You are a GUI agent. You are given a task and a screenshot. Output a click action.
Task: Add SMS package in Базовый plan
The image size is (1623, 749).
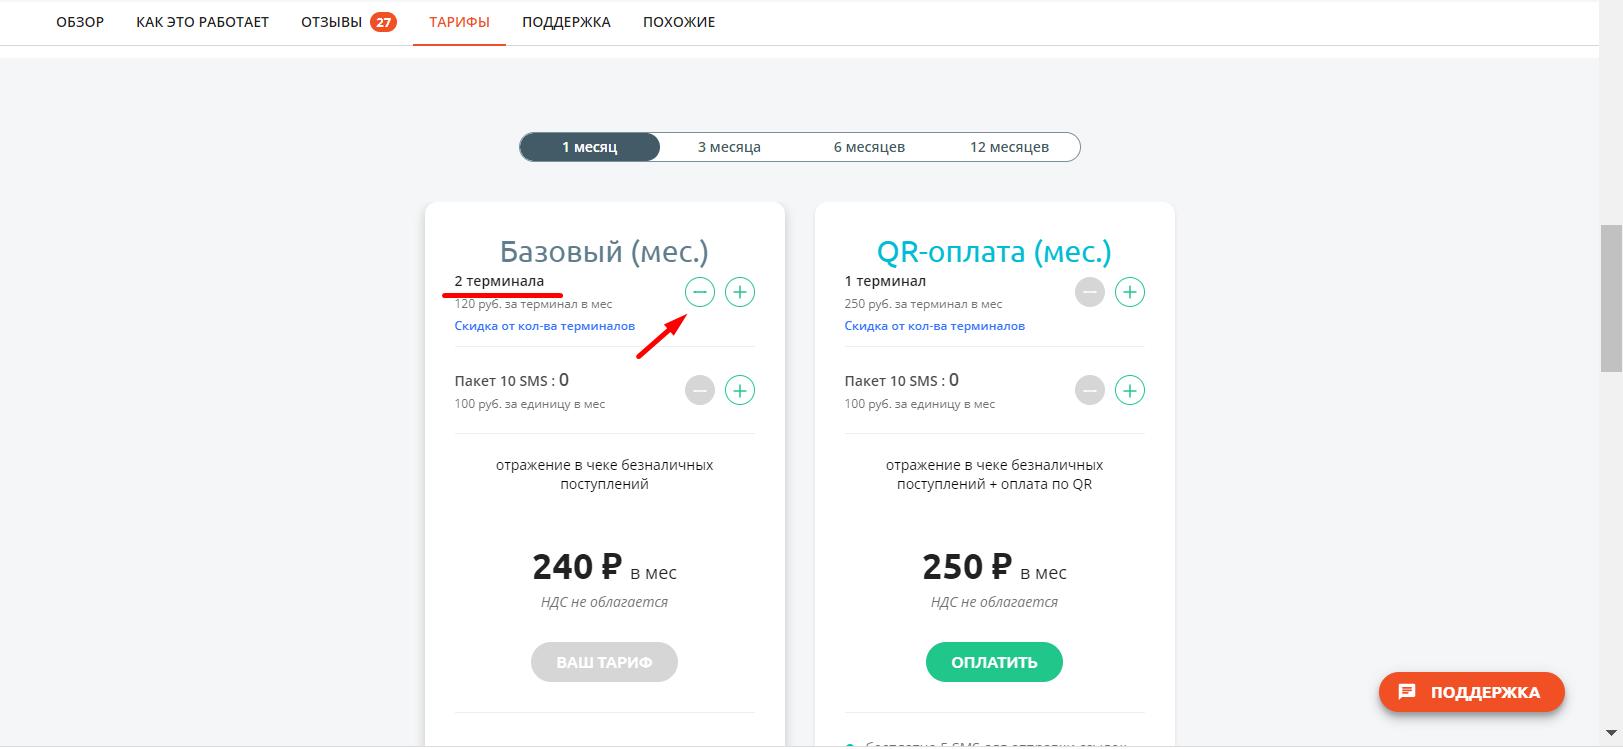[x=740, y=390]
